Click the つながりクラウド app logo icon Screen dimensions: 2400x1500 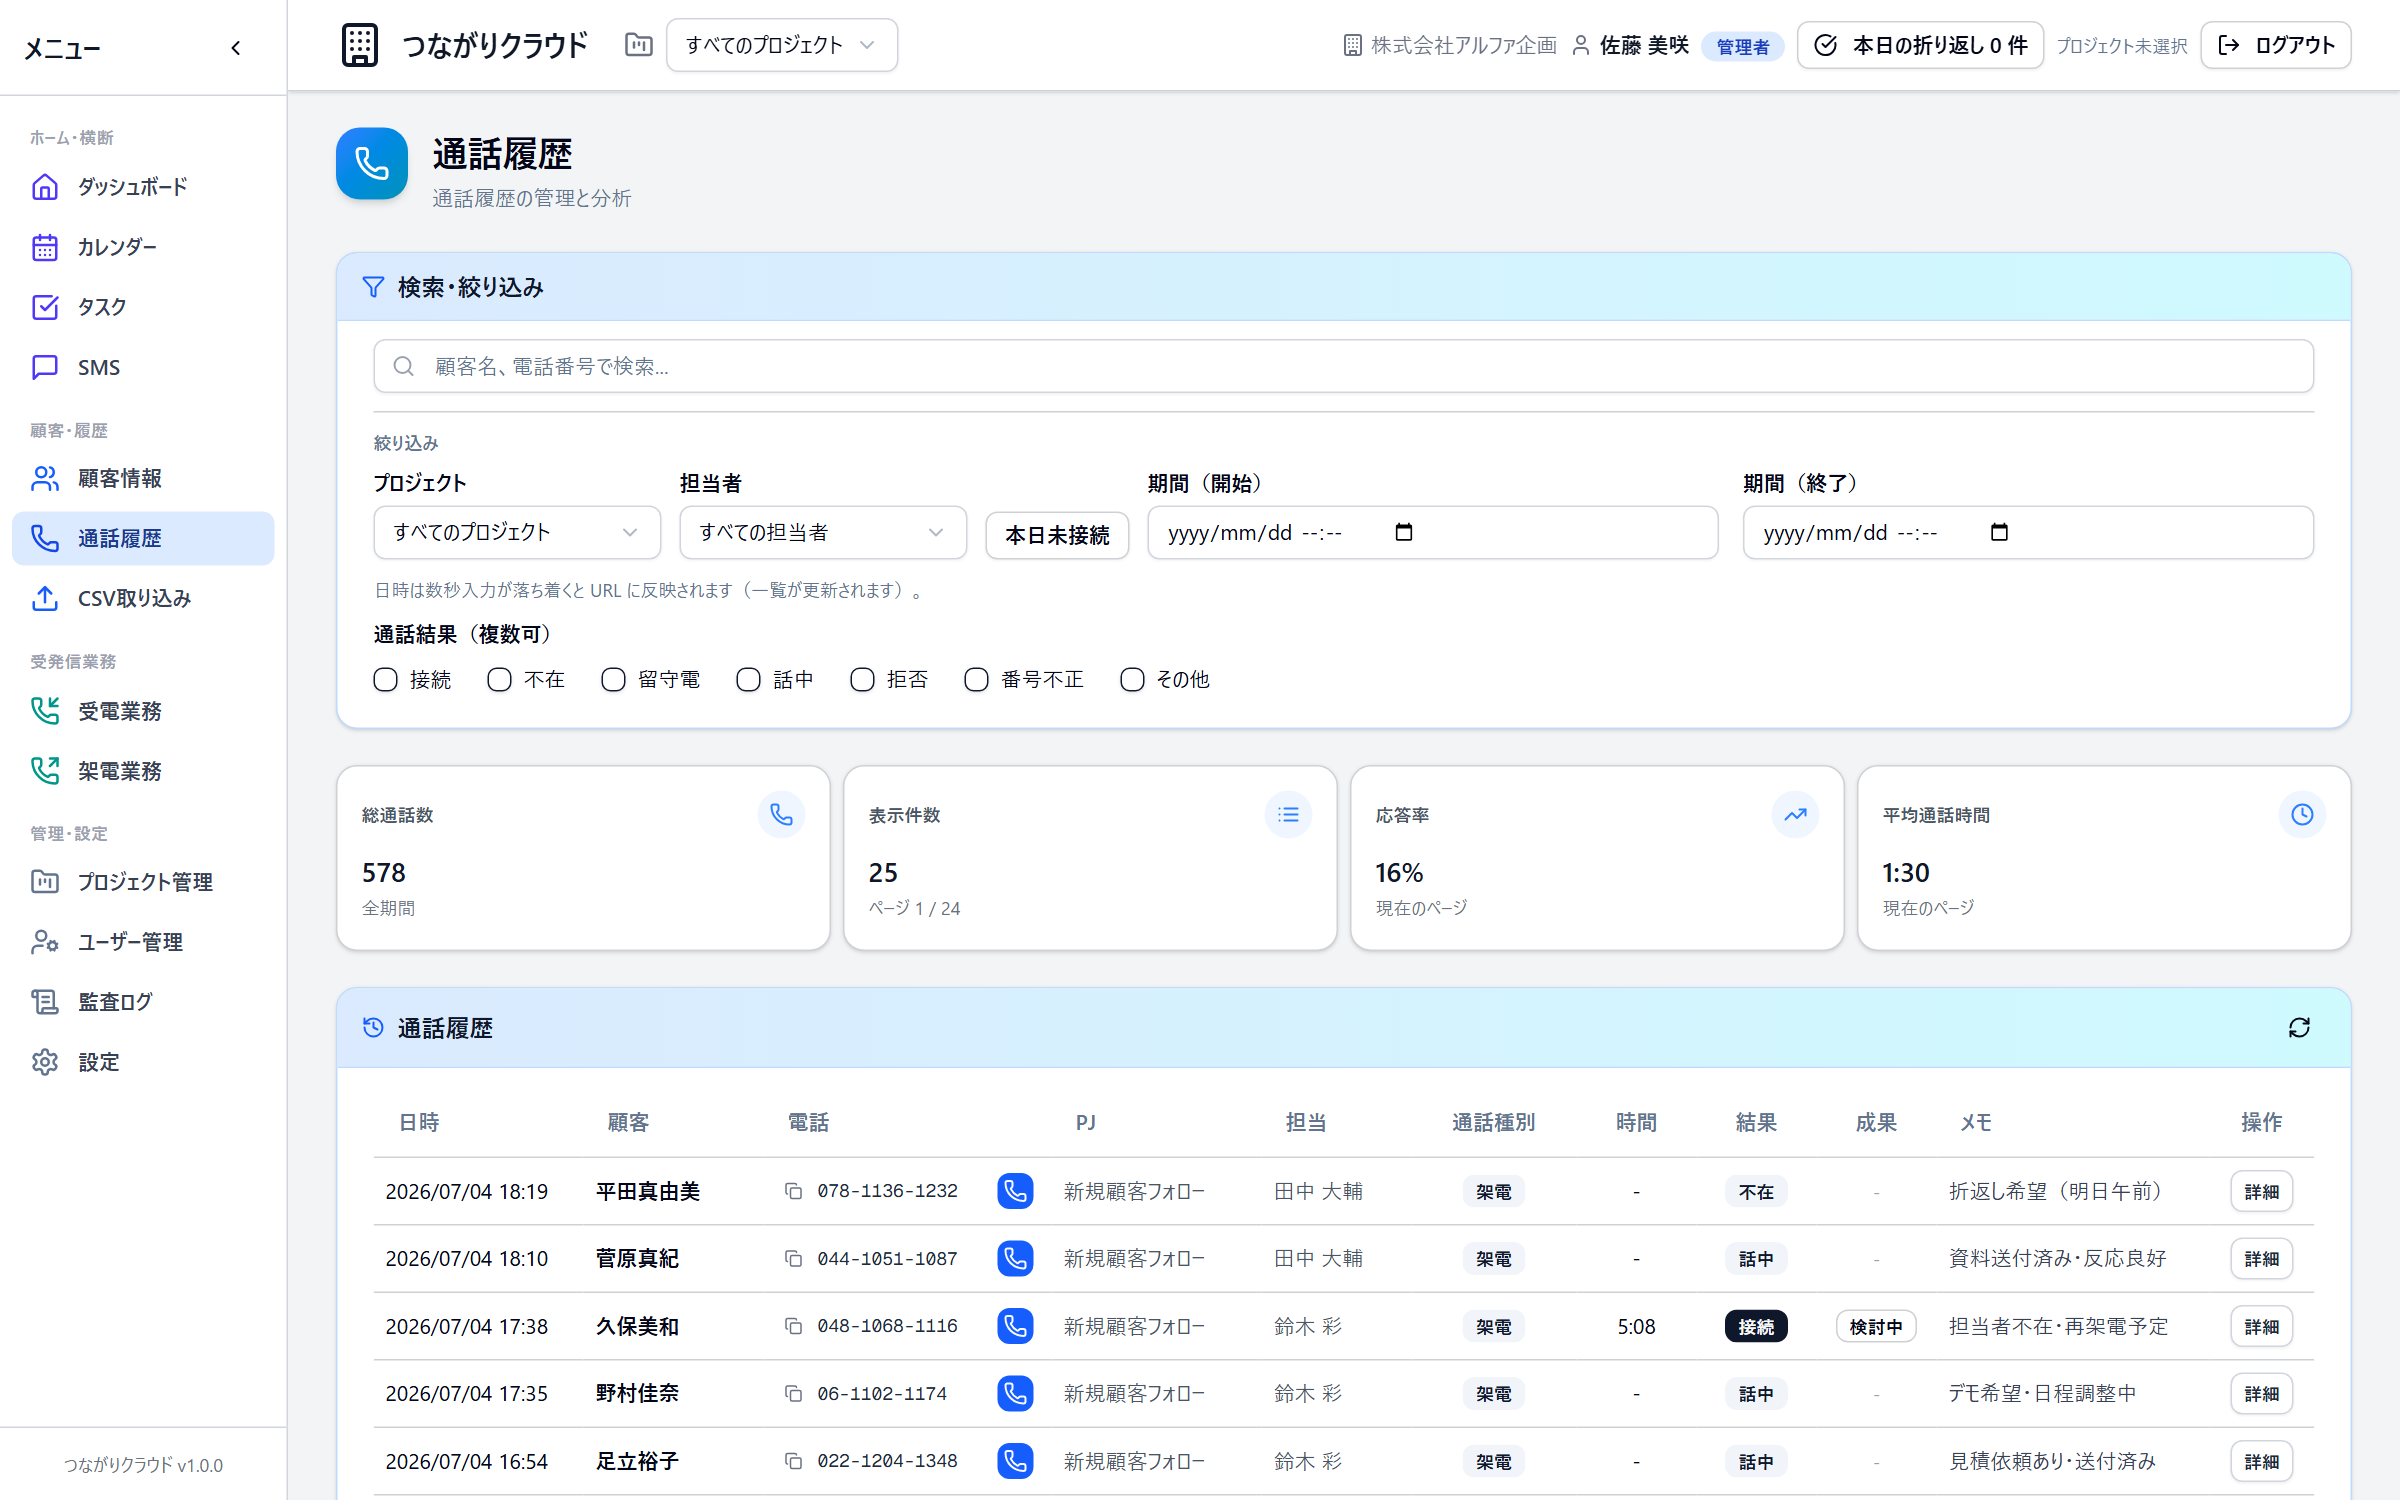coord(360,45)
